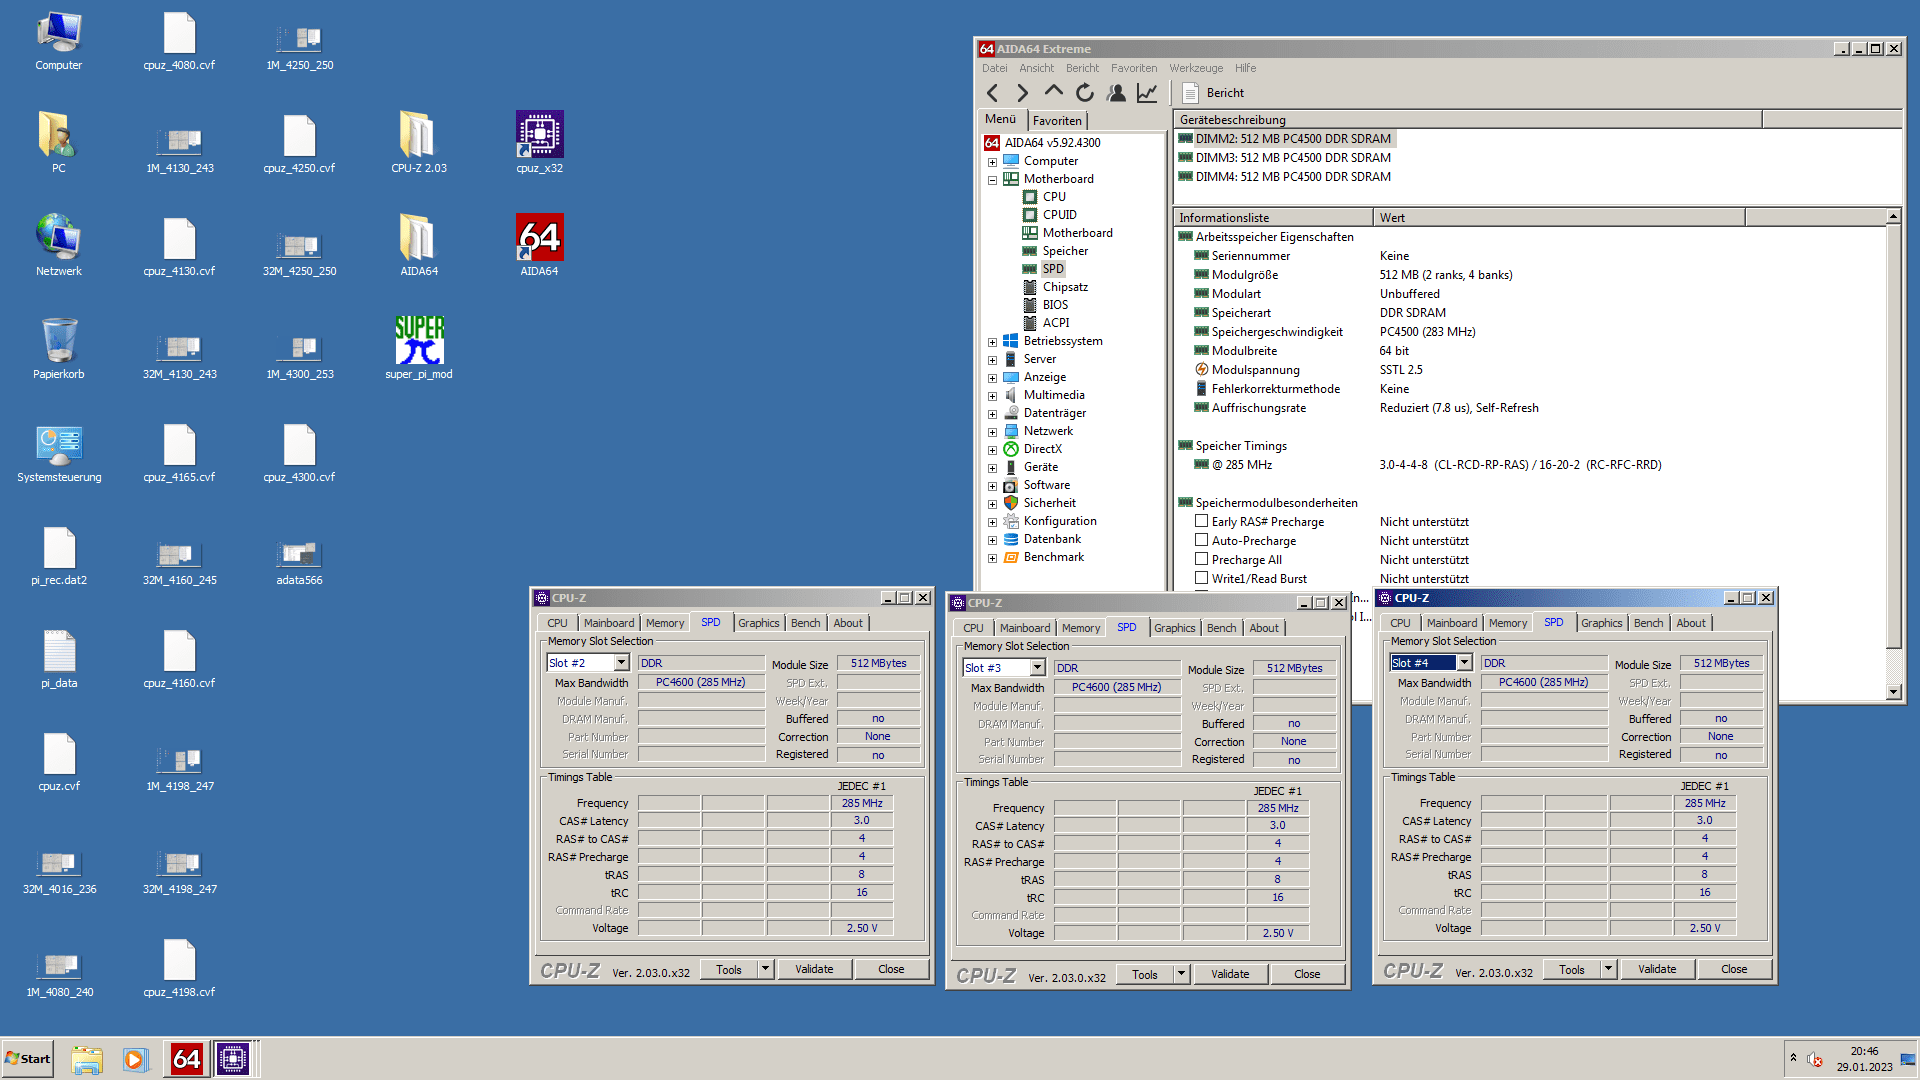Click the AIDA64 user/debug icon in toolbar
1920x1080 pixels.
point(1117,93)
